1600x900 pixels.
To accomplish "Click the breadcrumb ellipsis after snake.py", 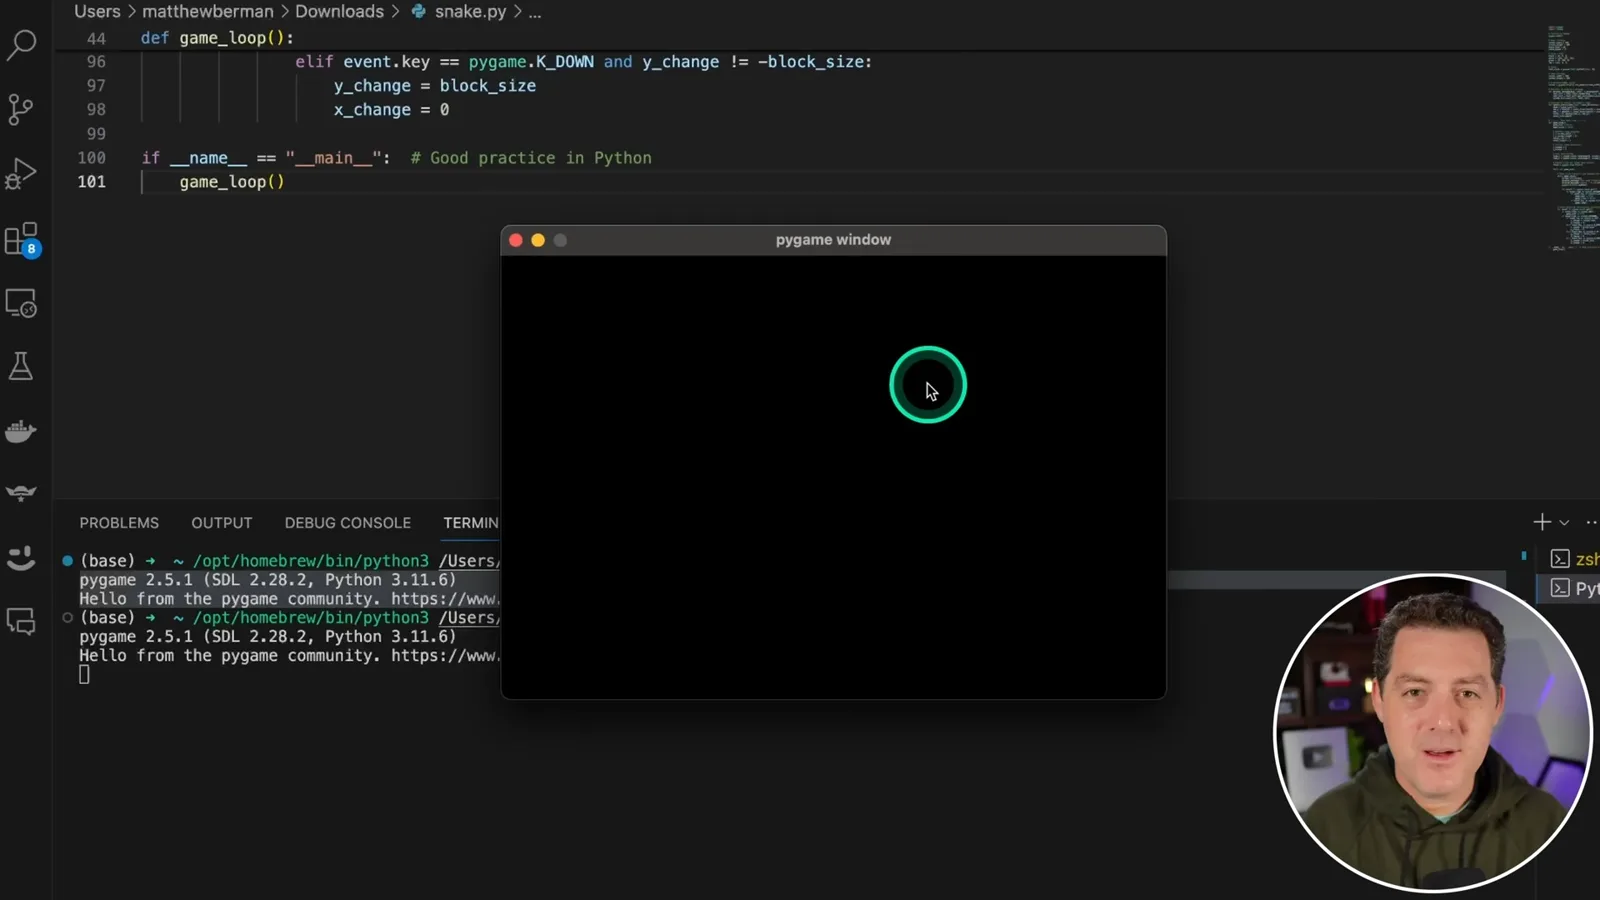I will pos(534,12).
